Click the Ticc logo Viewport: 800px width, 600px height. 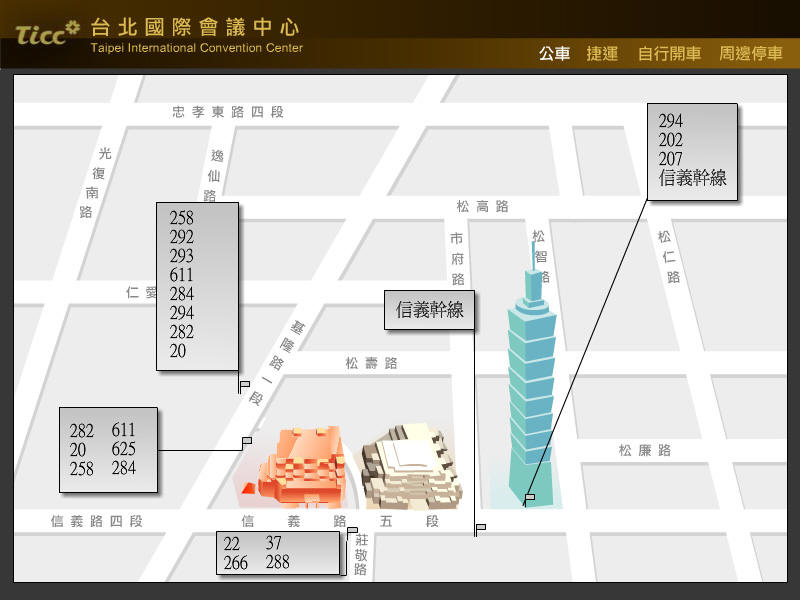pyautogui.click(x=47, y=33)
